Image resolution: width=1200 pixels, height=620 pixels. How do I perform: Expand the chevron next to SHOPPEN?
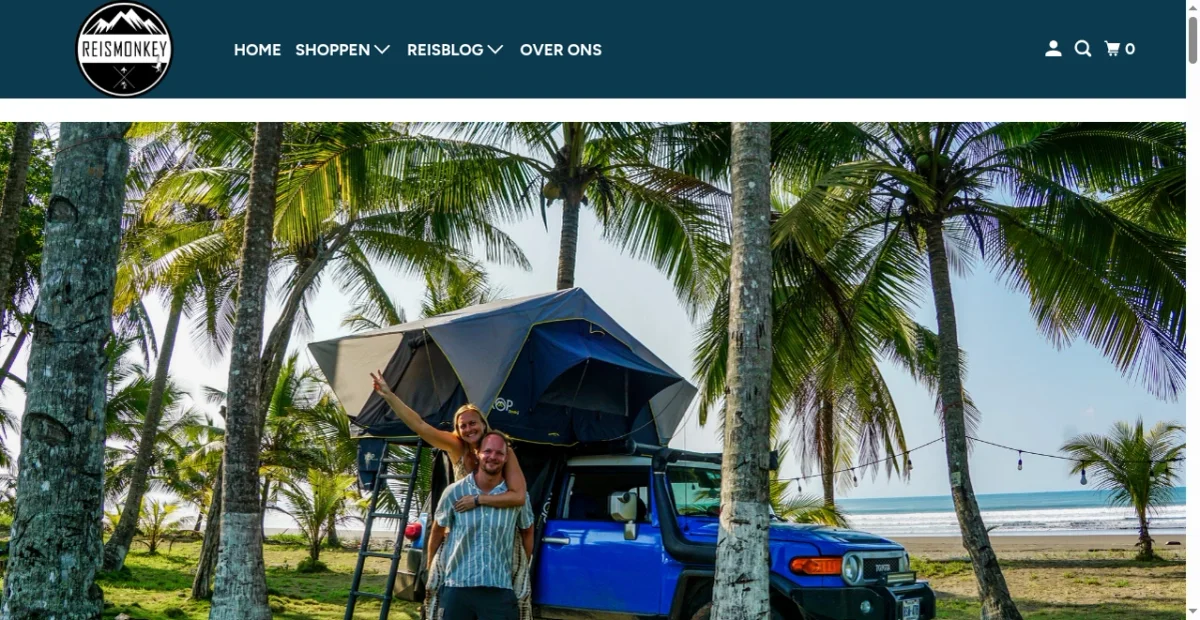382,50
